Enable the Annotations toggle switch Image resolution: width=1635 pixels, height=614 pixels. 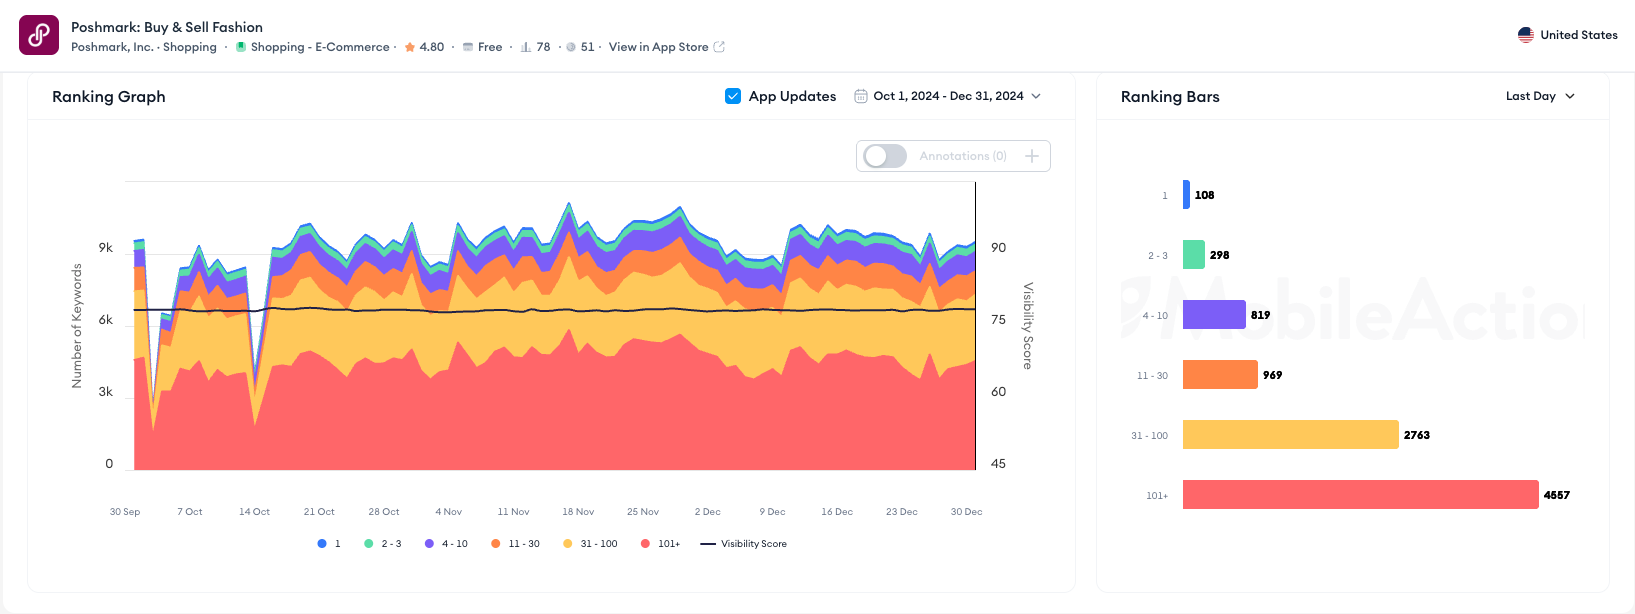[885, 156]
